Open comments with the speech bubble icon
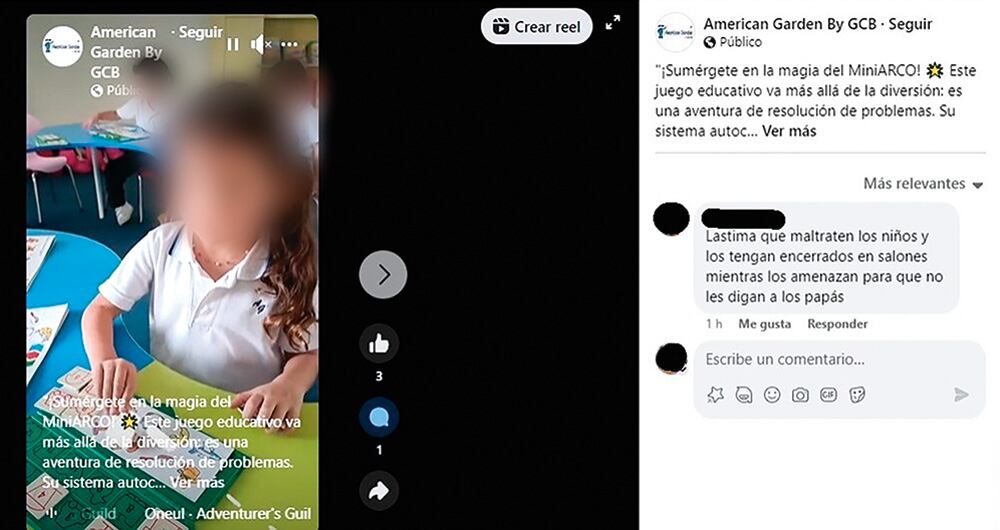Screen dimensions: 1000x530 point(379,418)
